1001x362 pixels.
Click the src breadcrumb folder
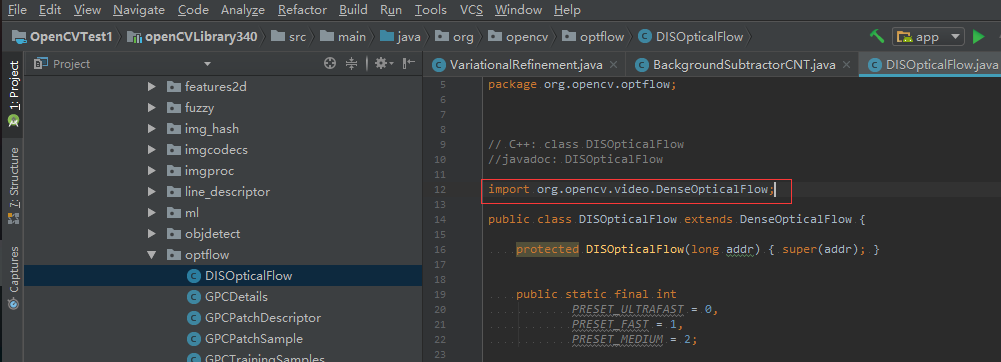289,37
